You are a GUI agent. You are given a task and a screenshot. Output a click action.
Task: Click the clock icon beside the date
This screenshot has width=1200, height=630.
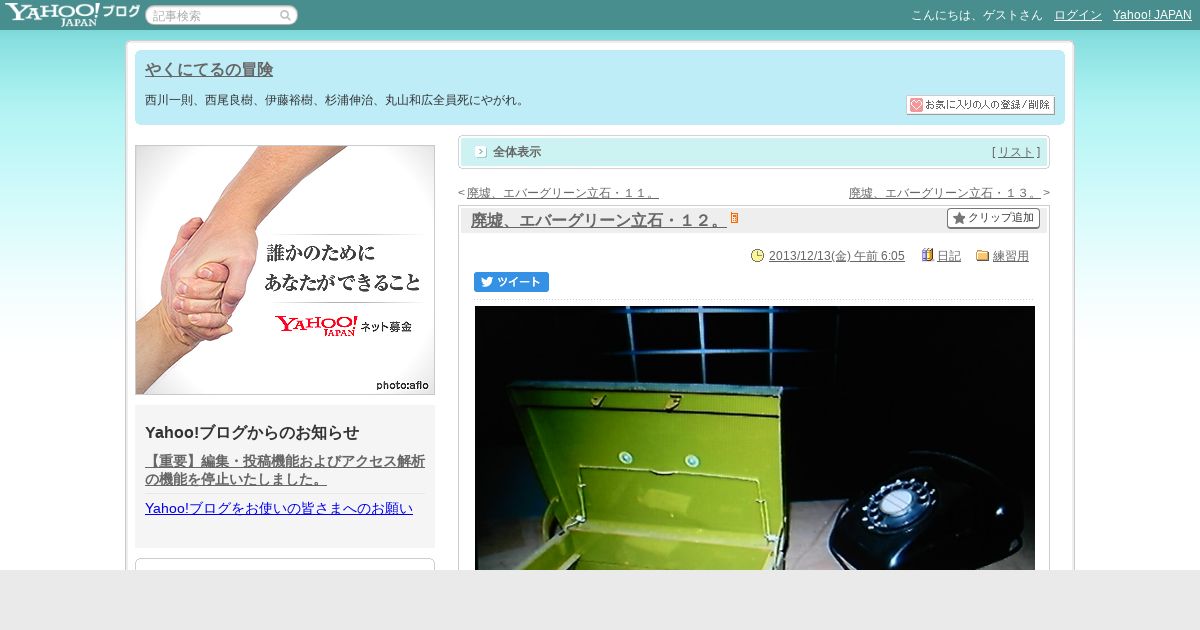(x=757, y=256)
